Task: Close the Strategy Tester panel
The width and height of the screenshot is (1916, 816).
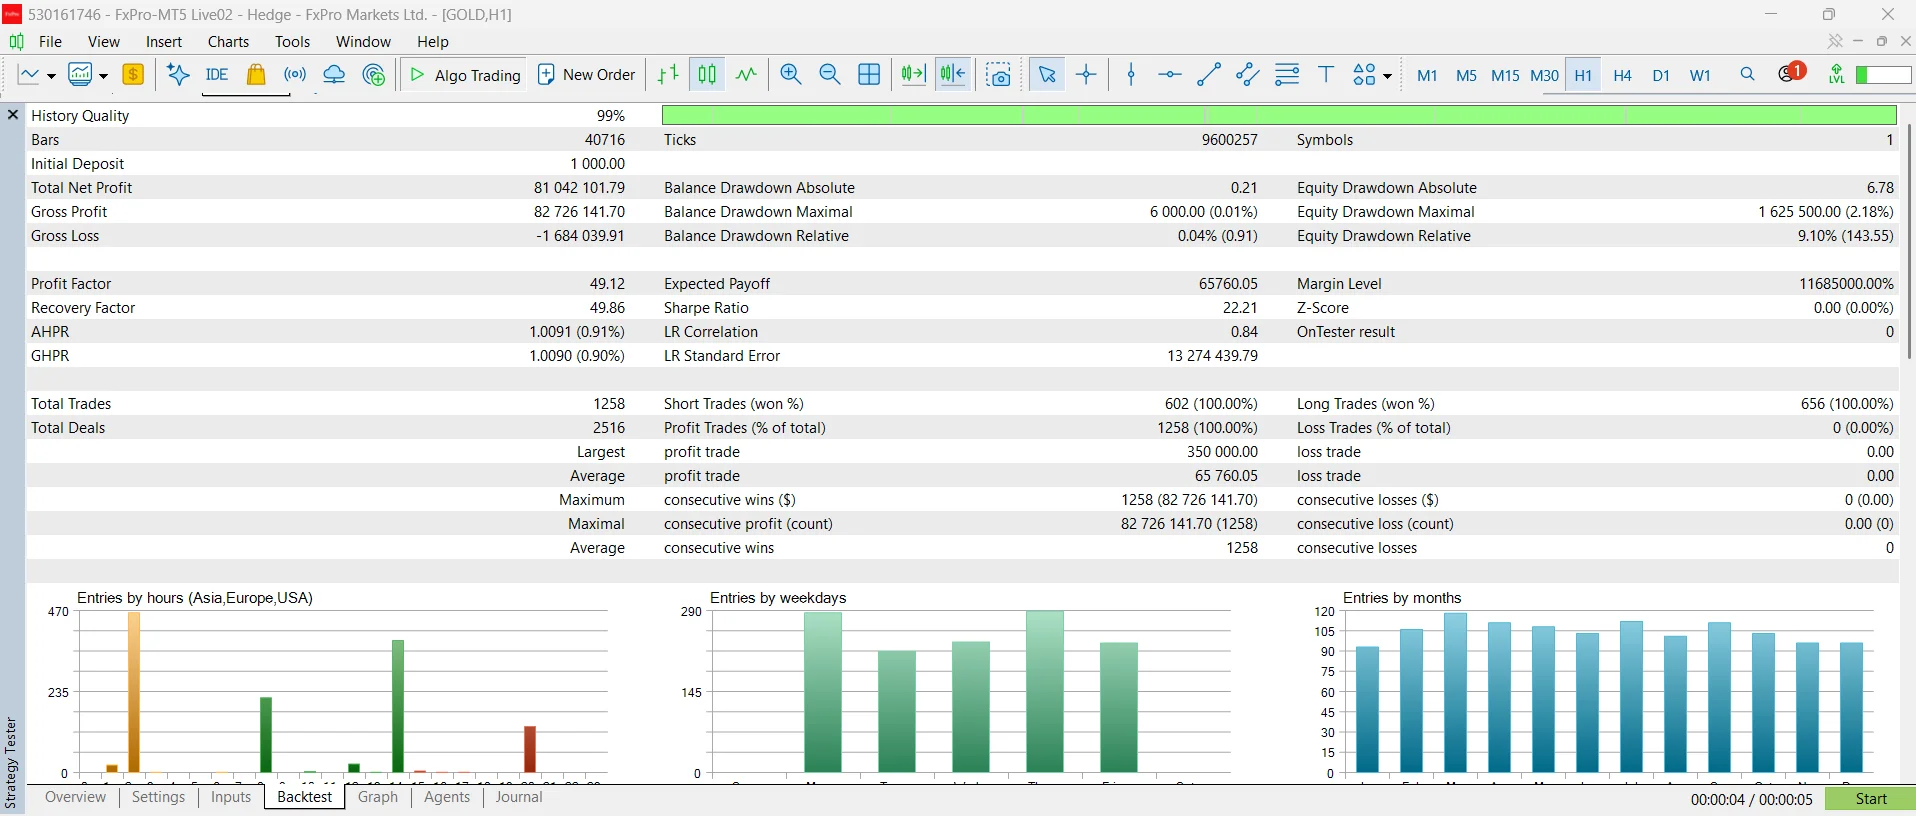Action: [x=13, y=115]
